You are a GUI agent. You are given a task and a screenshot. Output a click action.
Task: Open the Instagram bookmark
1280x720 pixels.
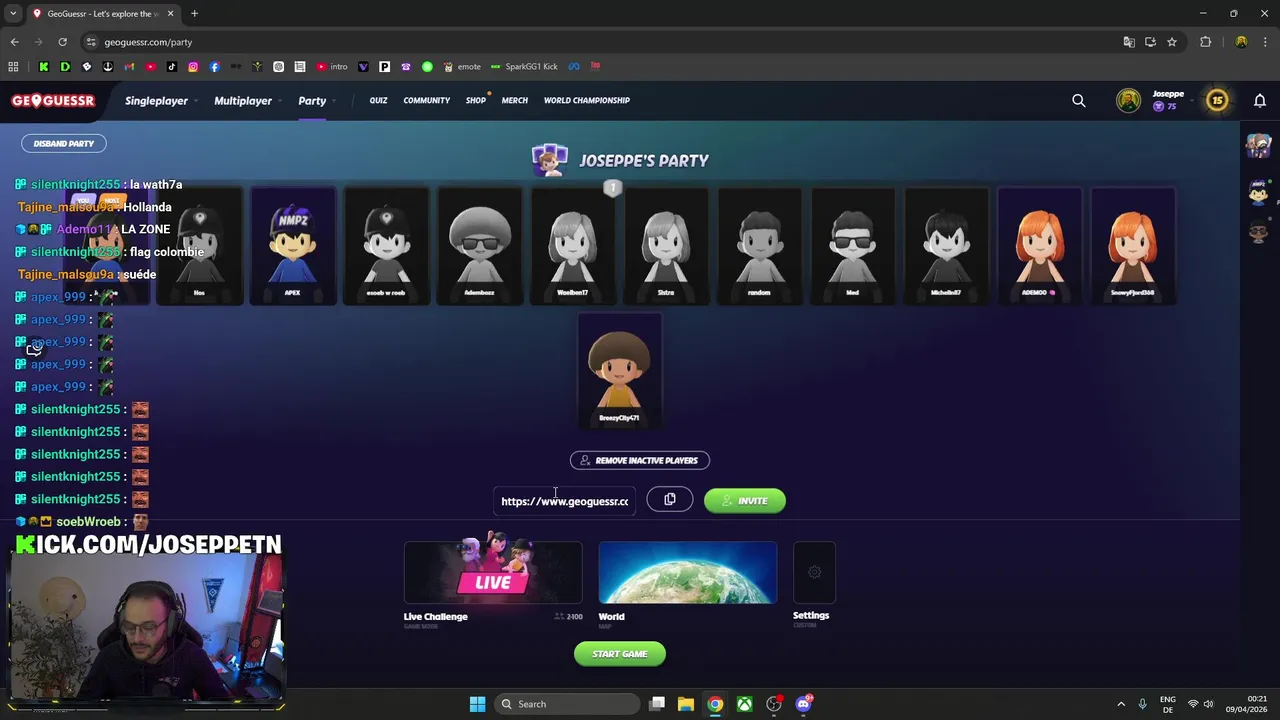pyautogui.click(x=193, y=67)
